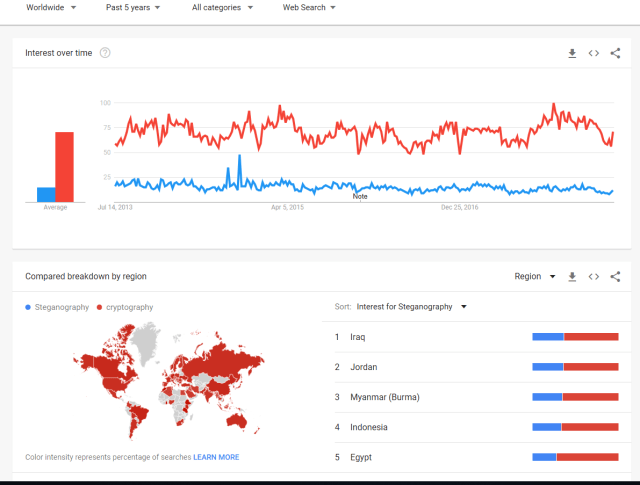Open embed code for region breakdown
The width and height of the screenshot is (640, 485).
pyautogui.click(x=594, y=277)
